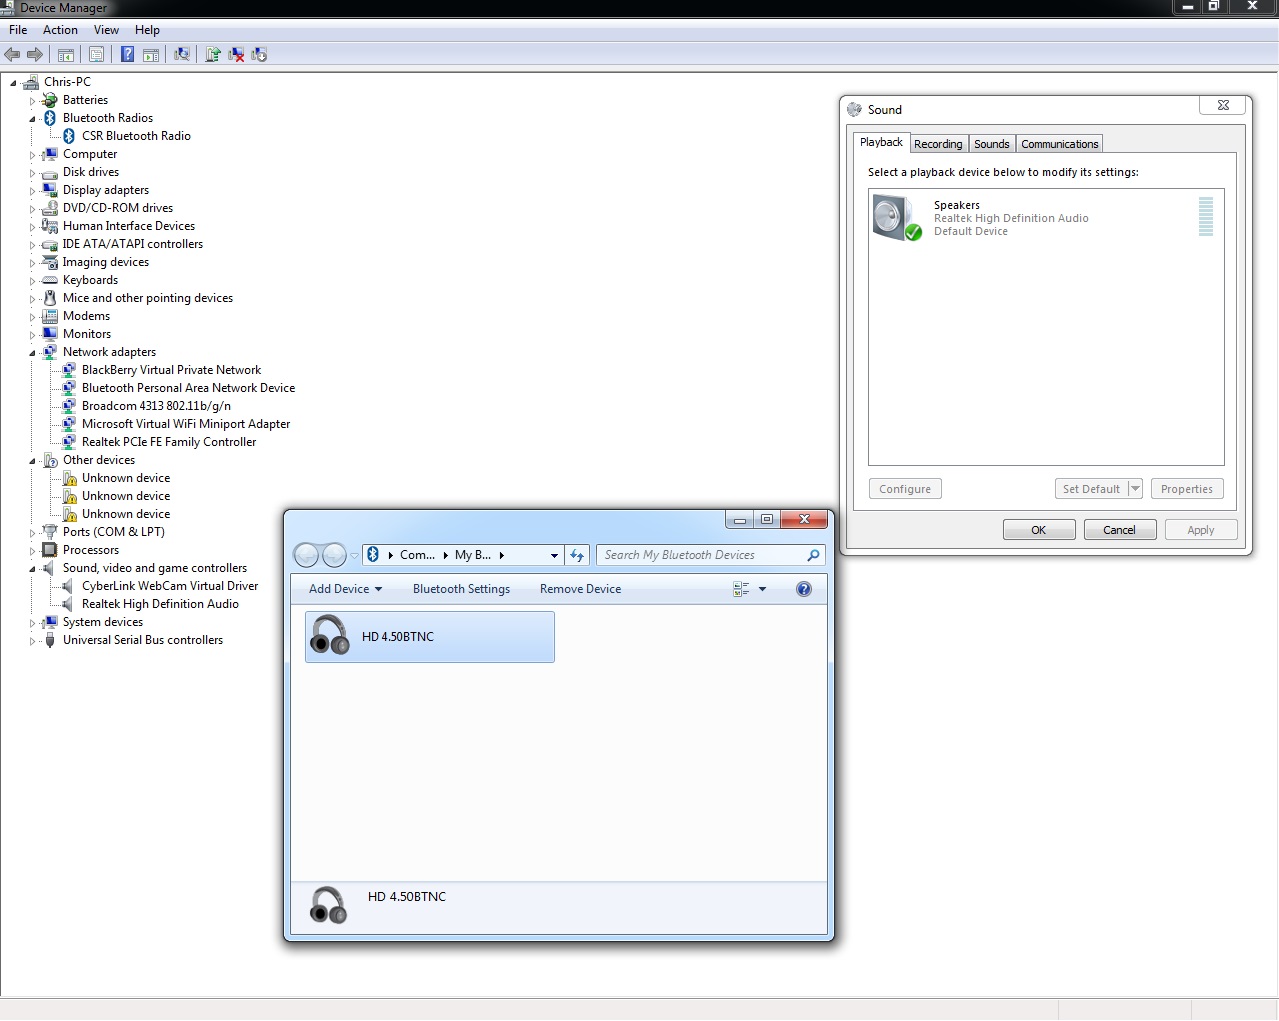Click the Help icon in Bluetooth window
Viewport: 1279px width, 1021px height.
point(804,589)
